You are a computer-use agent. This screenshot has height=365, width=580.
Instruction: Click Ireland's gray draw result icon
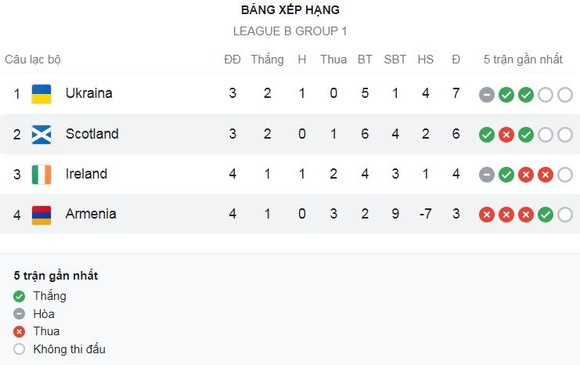[487, 175]
